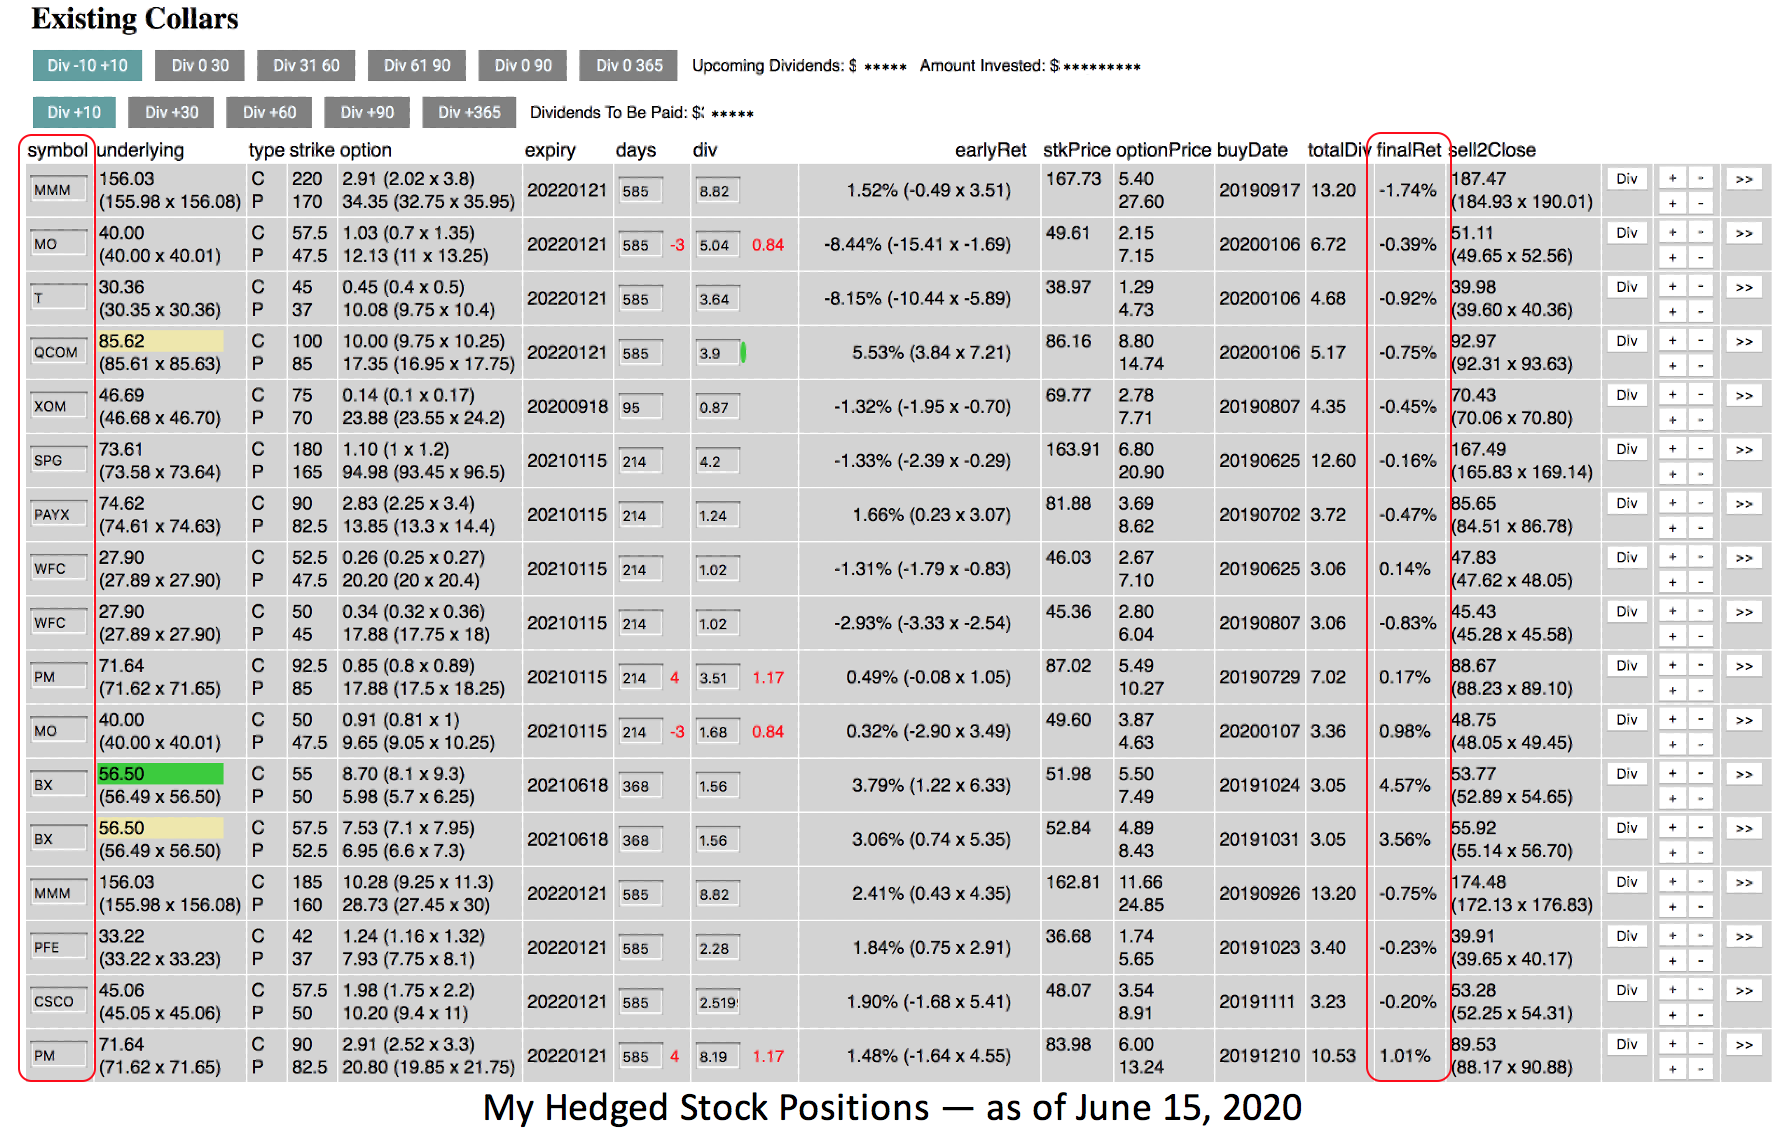Click the Div +10 button
Screen dimensions: 1790x1134
(x=74, y=112)
